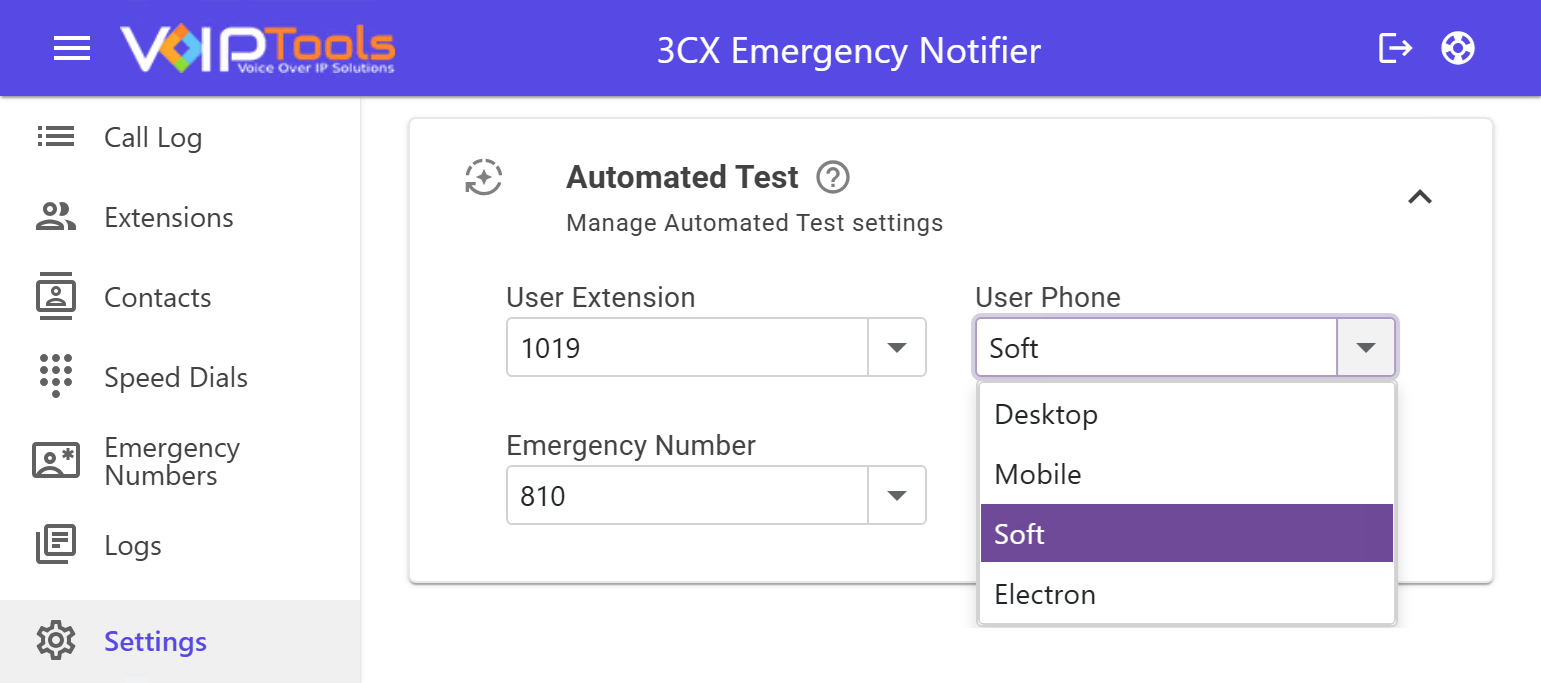The image size is (1541, 683).
Task: Collapse the Automated Test panel
Action: (x=1420, y=197)
